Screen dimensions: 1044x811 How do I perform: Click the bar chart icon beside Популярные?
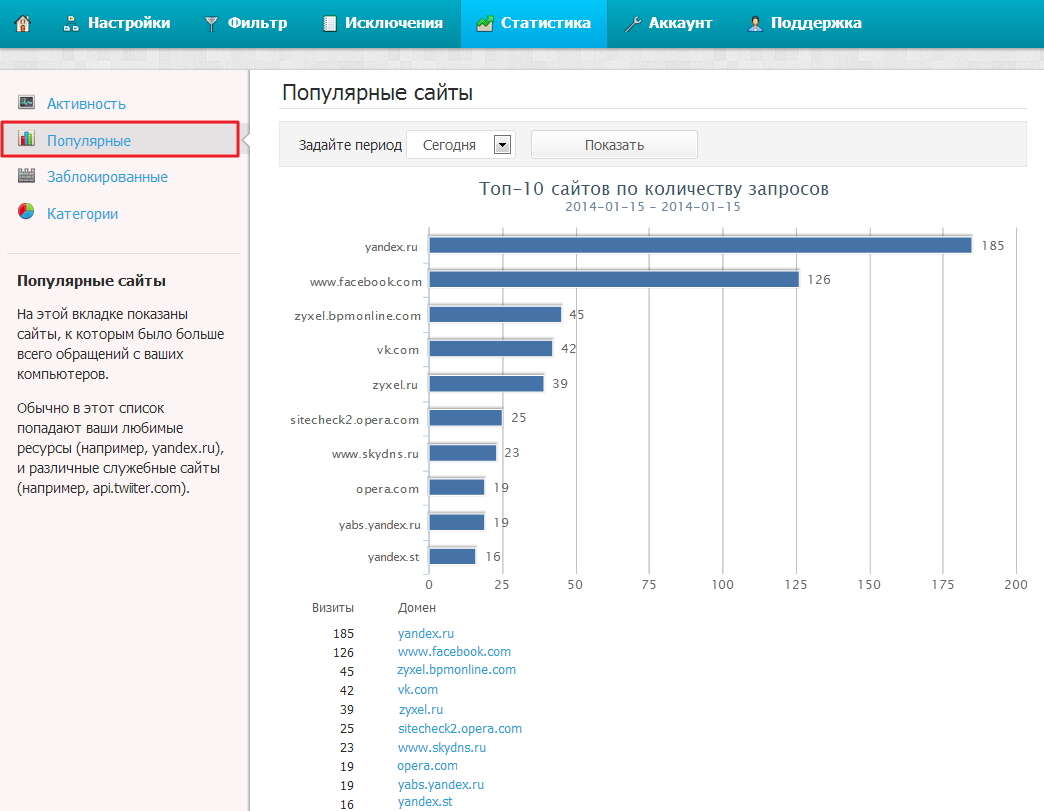26,140
